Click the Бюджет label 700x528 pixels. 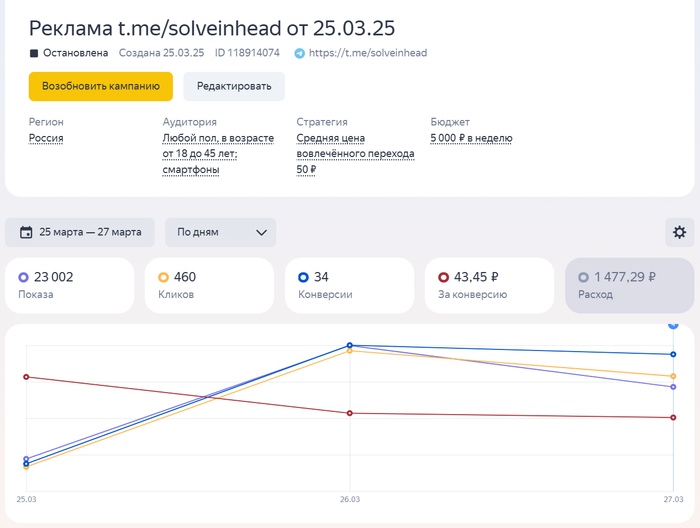(x=450, y=122)
